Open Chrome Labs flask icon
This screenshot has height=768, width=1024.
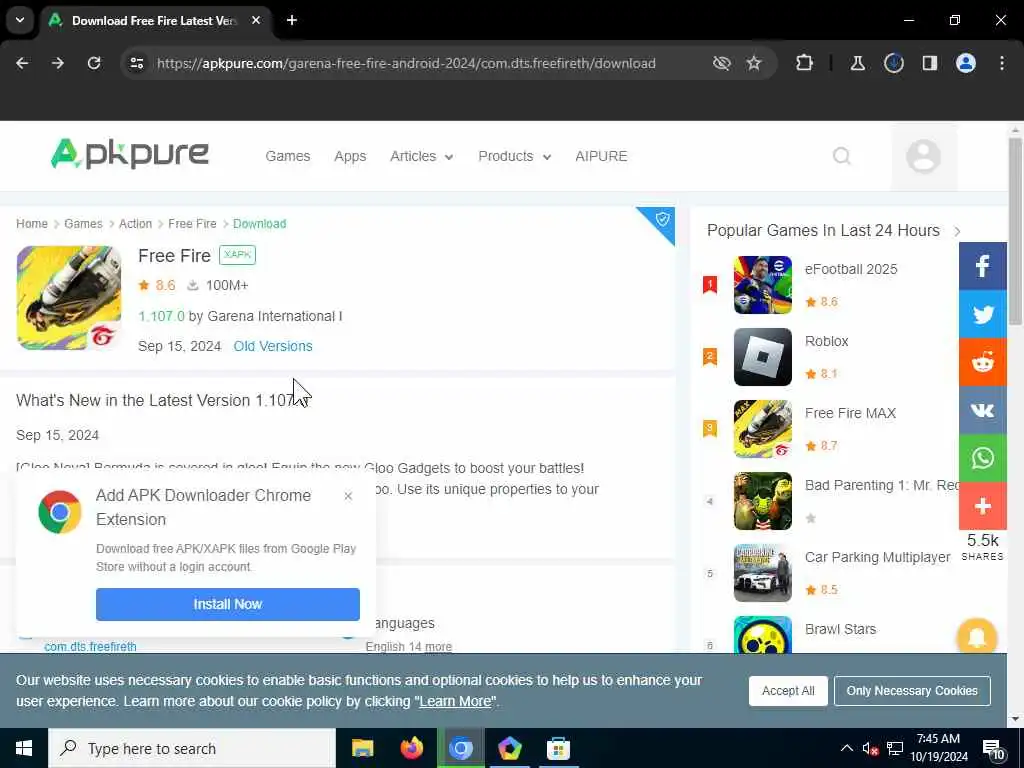pos(857,63)
